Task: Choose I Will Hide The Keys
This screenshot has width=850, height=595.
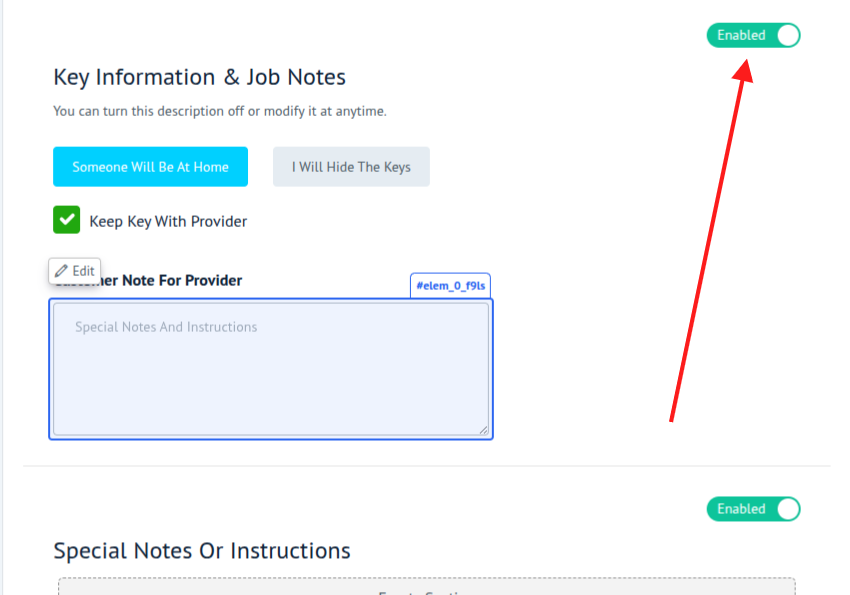Action: 351,167
